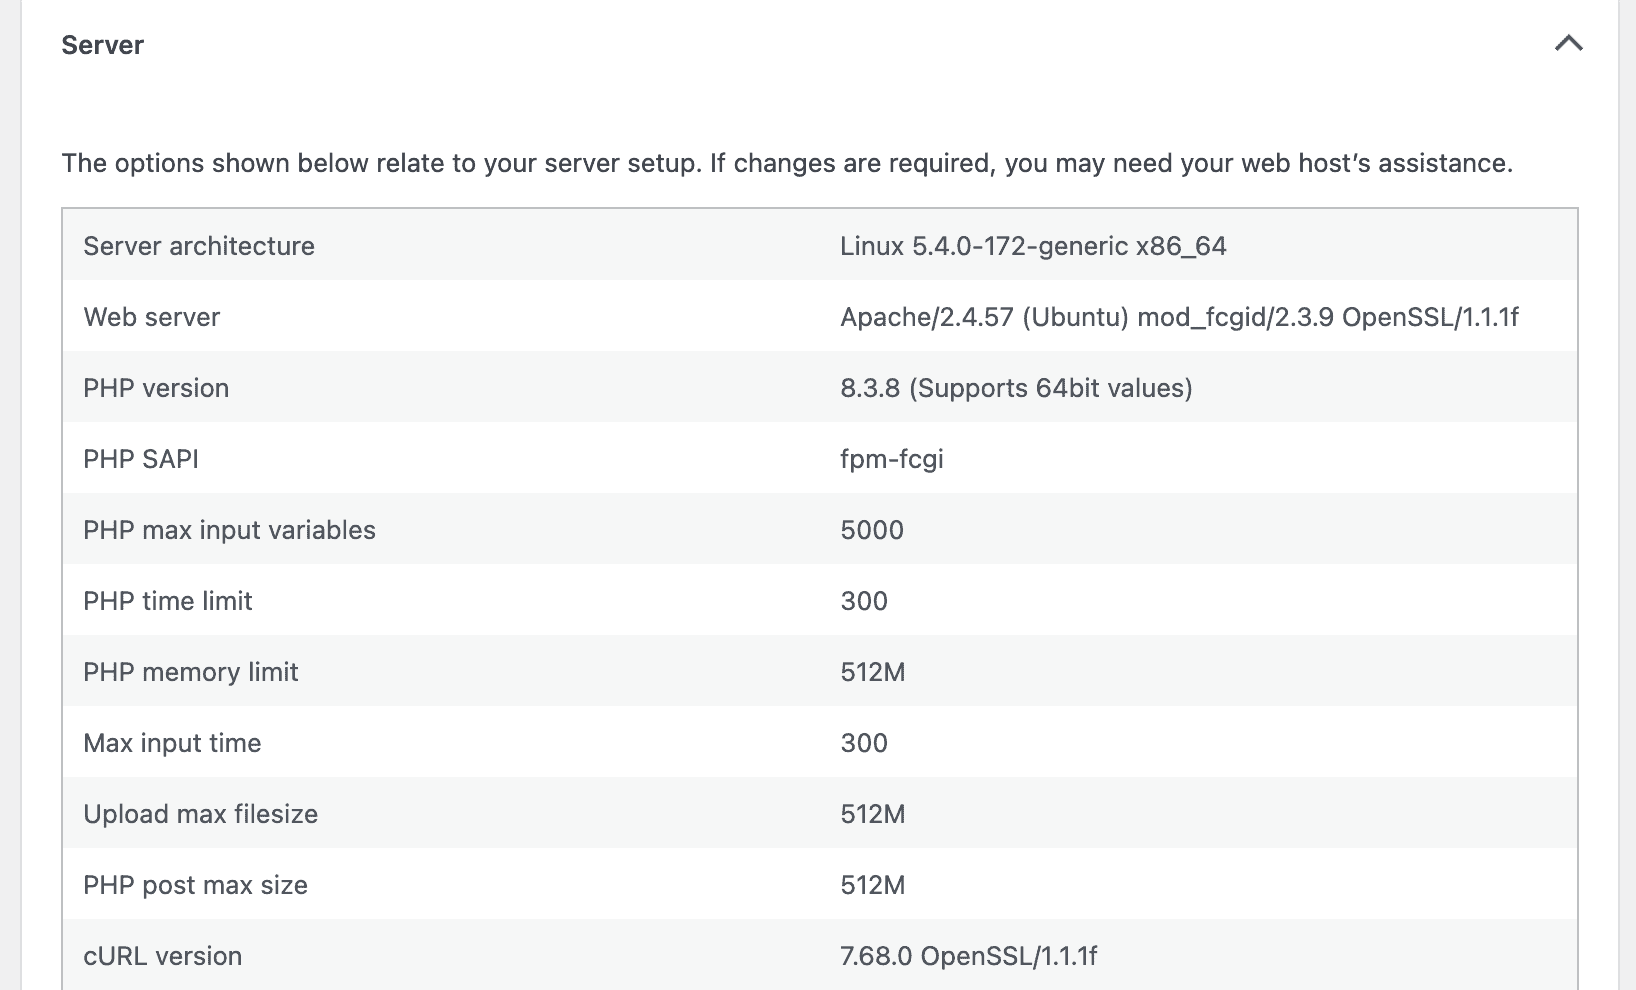Viewport: 1636px width, 990px height.
Task: Collapse the Server section using the chevron
Action: point(1568,44)
